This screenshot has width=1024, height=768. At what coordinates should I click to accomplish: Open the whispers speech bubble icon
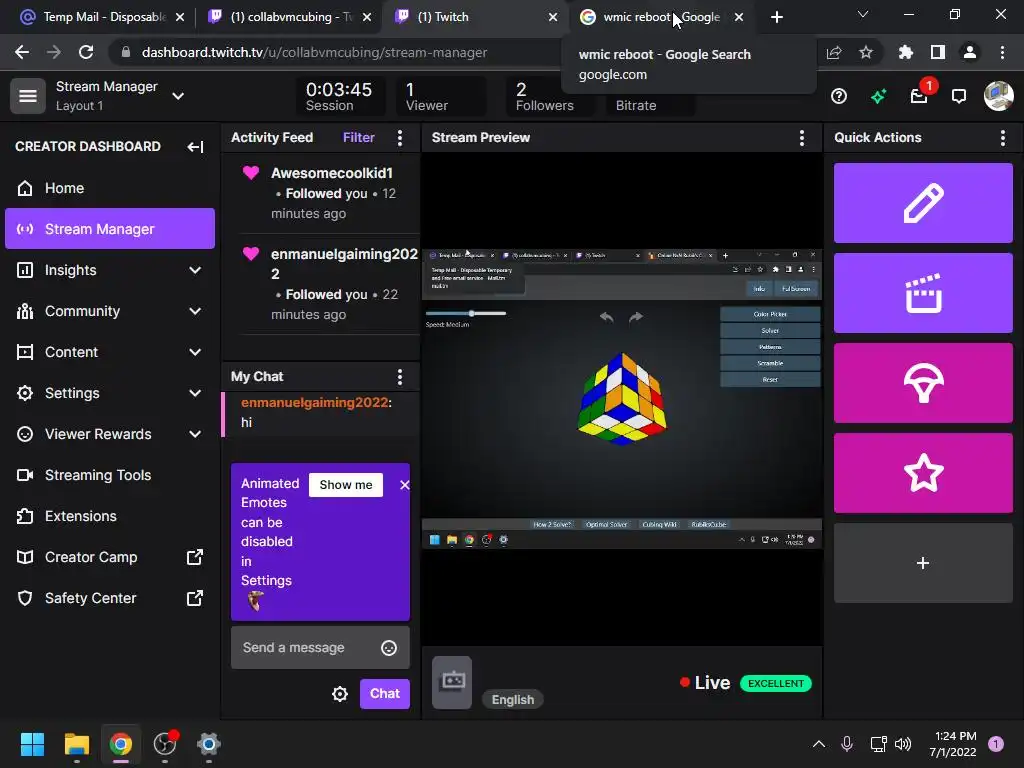click(959, 97)
